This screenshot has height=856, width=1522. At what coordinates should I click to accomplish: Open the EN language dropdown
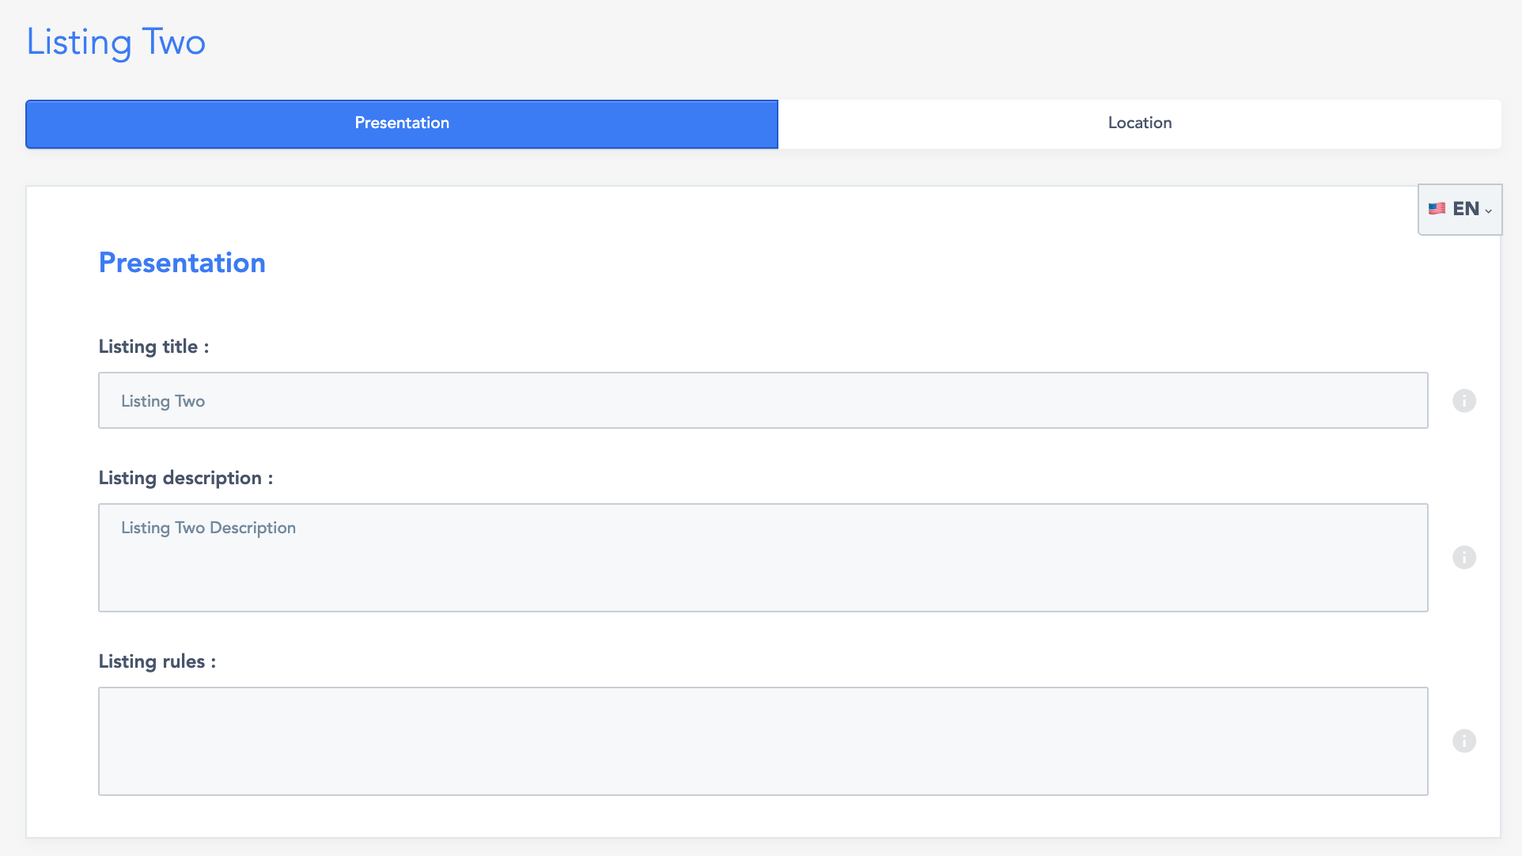click(1460, 209)
